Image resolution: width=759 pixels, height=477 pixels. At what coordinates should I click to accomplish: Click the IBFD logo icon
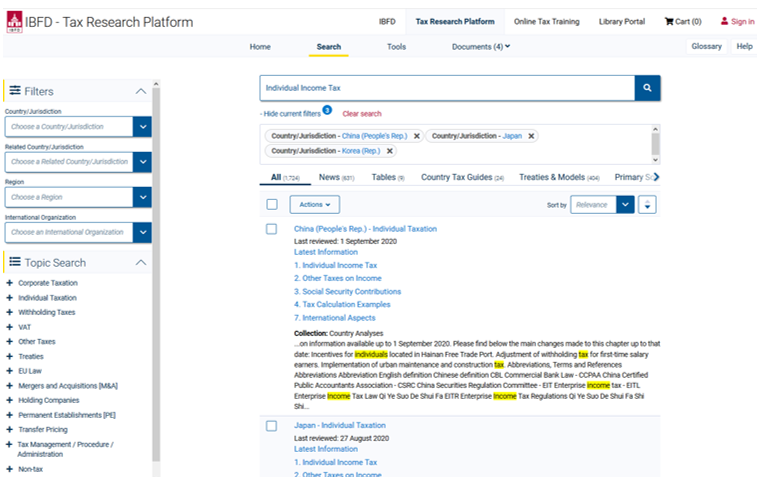(14, 22)
